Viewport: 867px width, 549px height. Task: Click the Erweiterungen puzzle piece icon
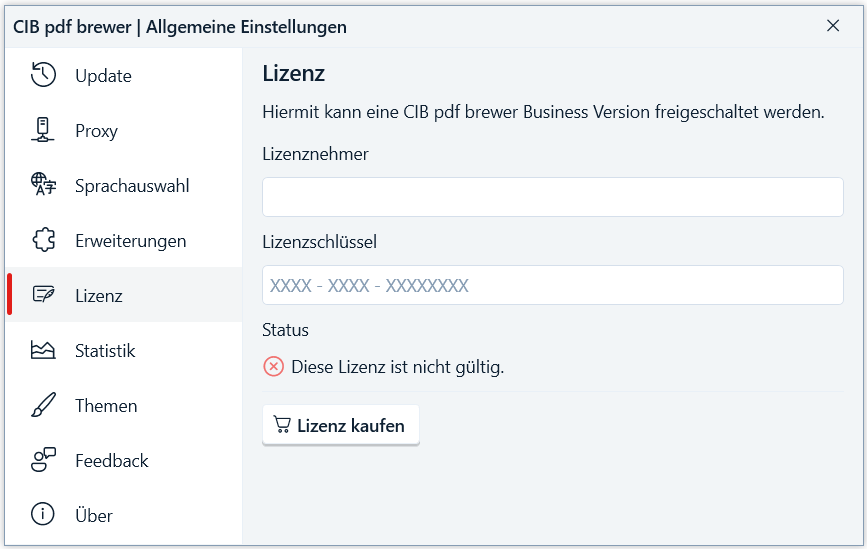coord(44,240)
